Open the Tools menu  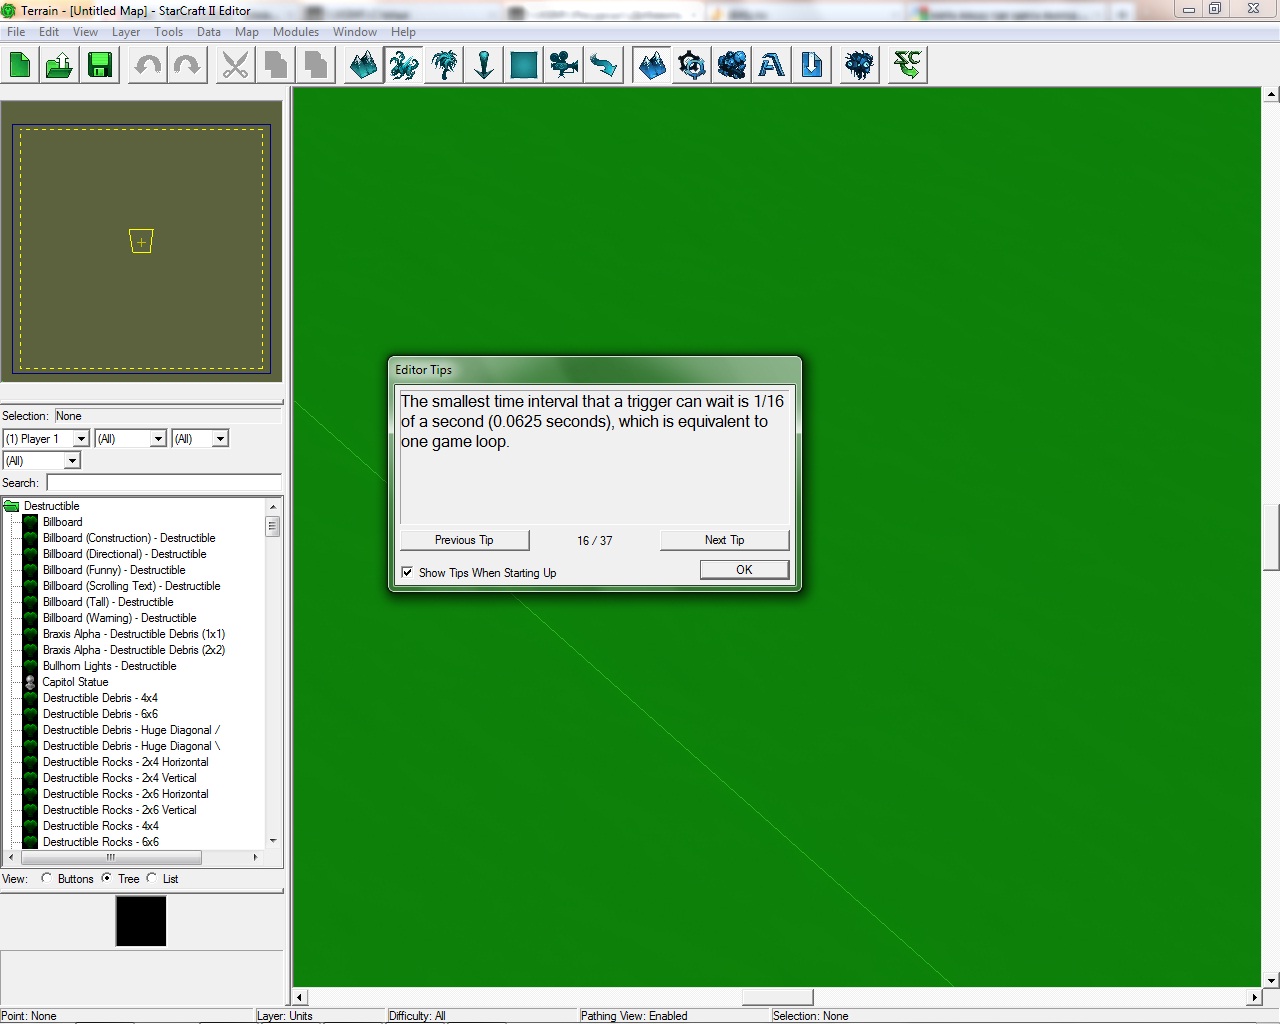[168, 32]
